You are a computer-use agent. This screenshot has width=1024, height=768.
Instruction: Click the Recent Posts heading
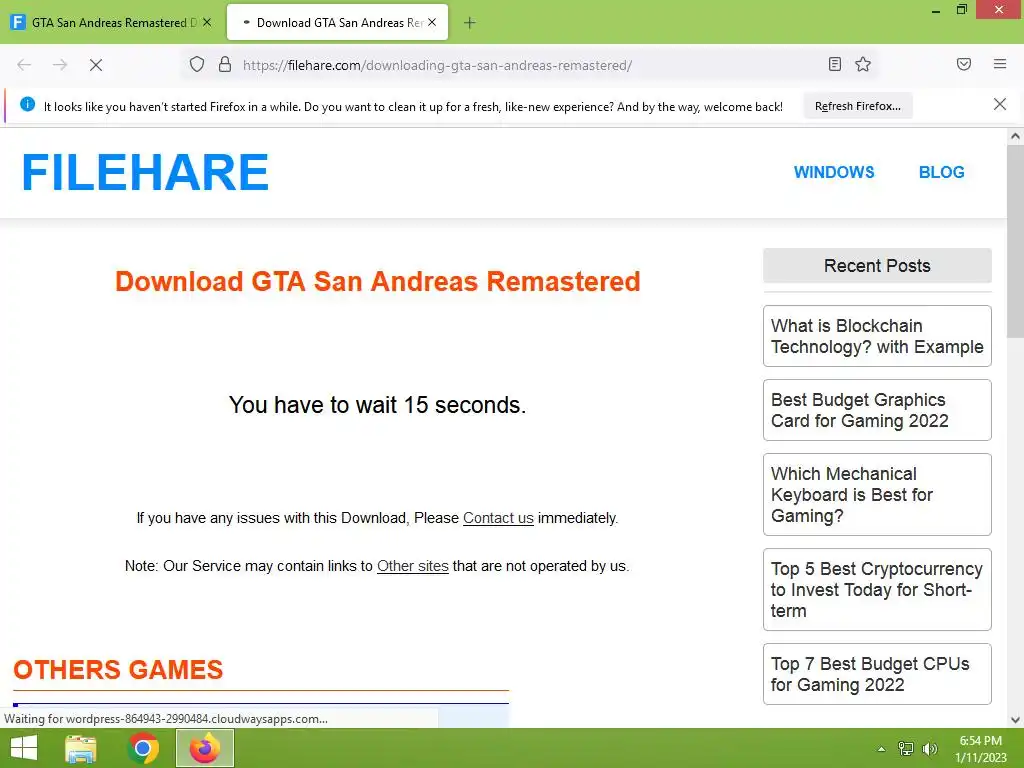coord(877,266)
